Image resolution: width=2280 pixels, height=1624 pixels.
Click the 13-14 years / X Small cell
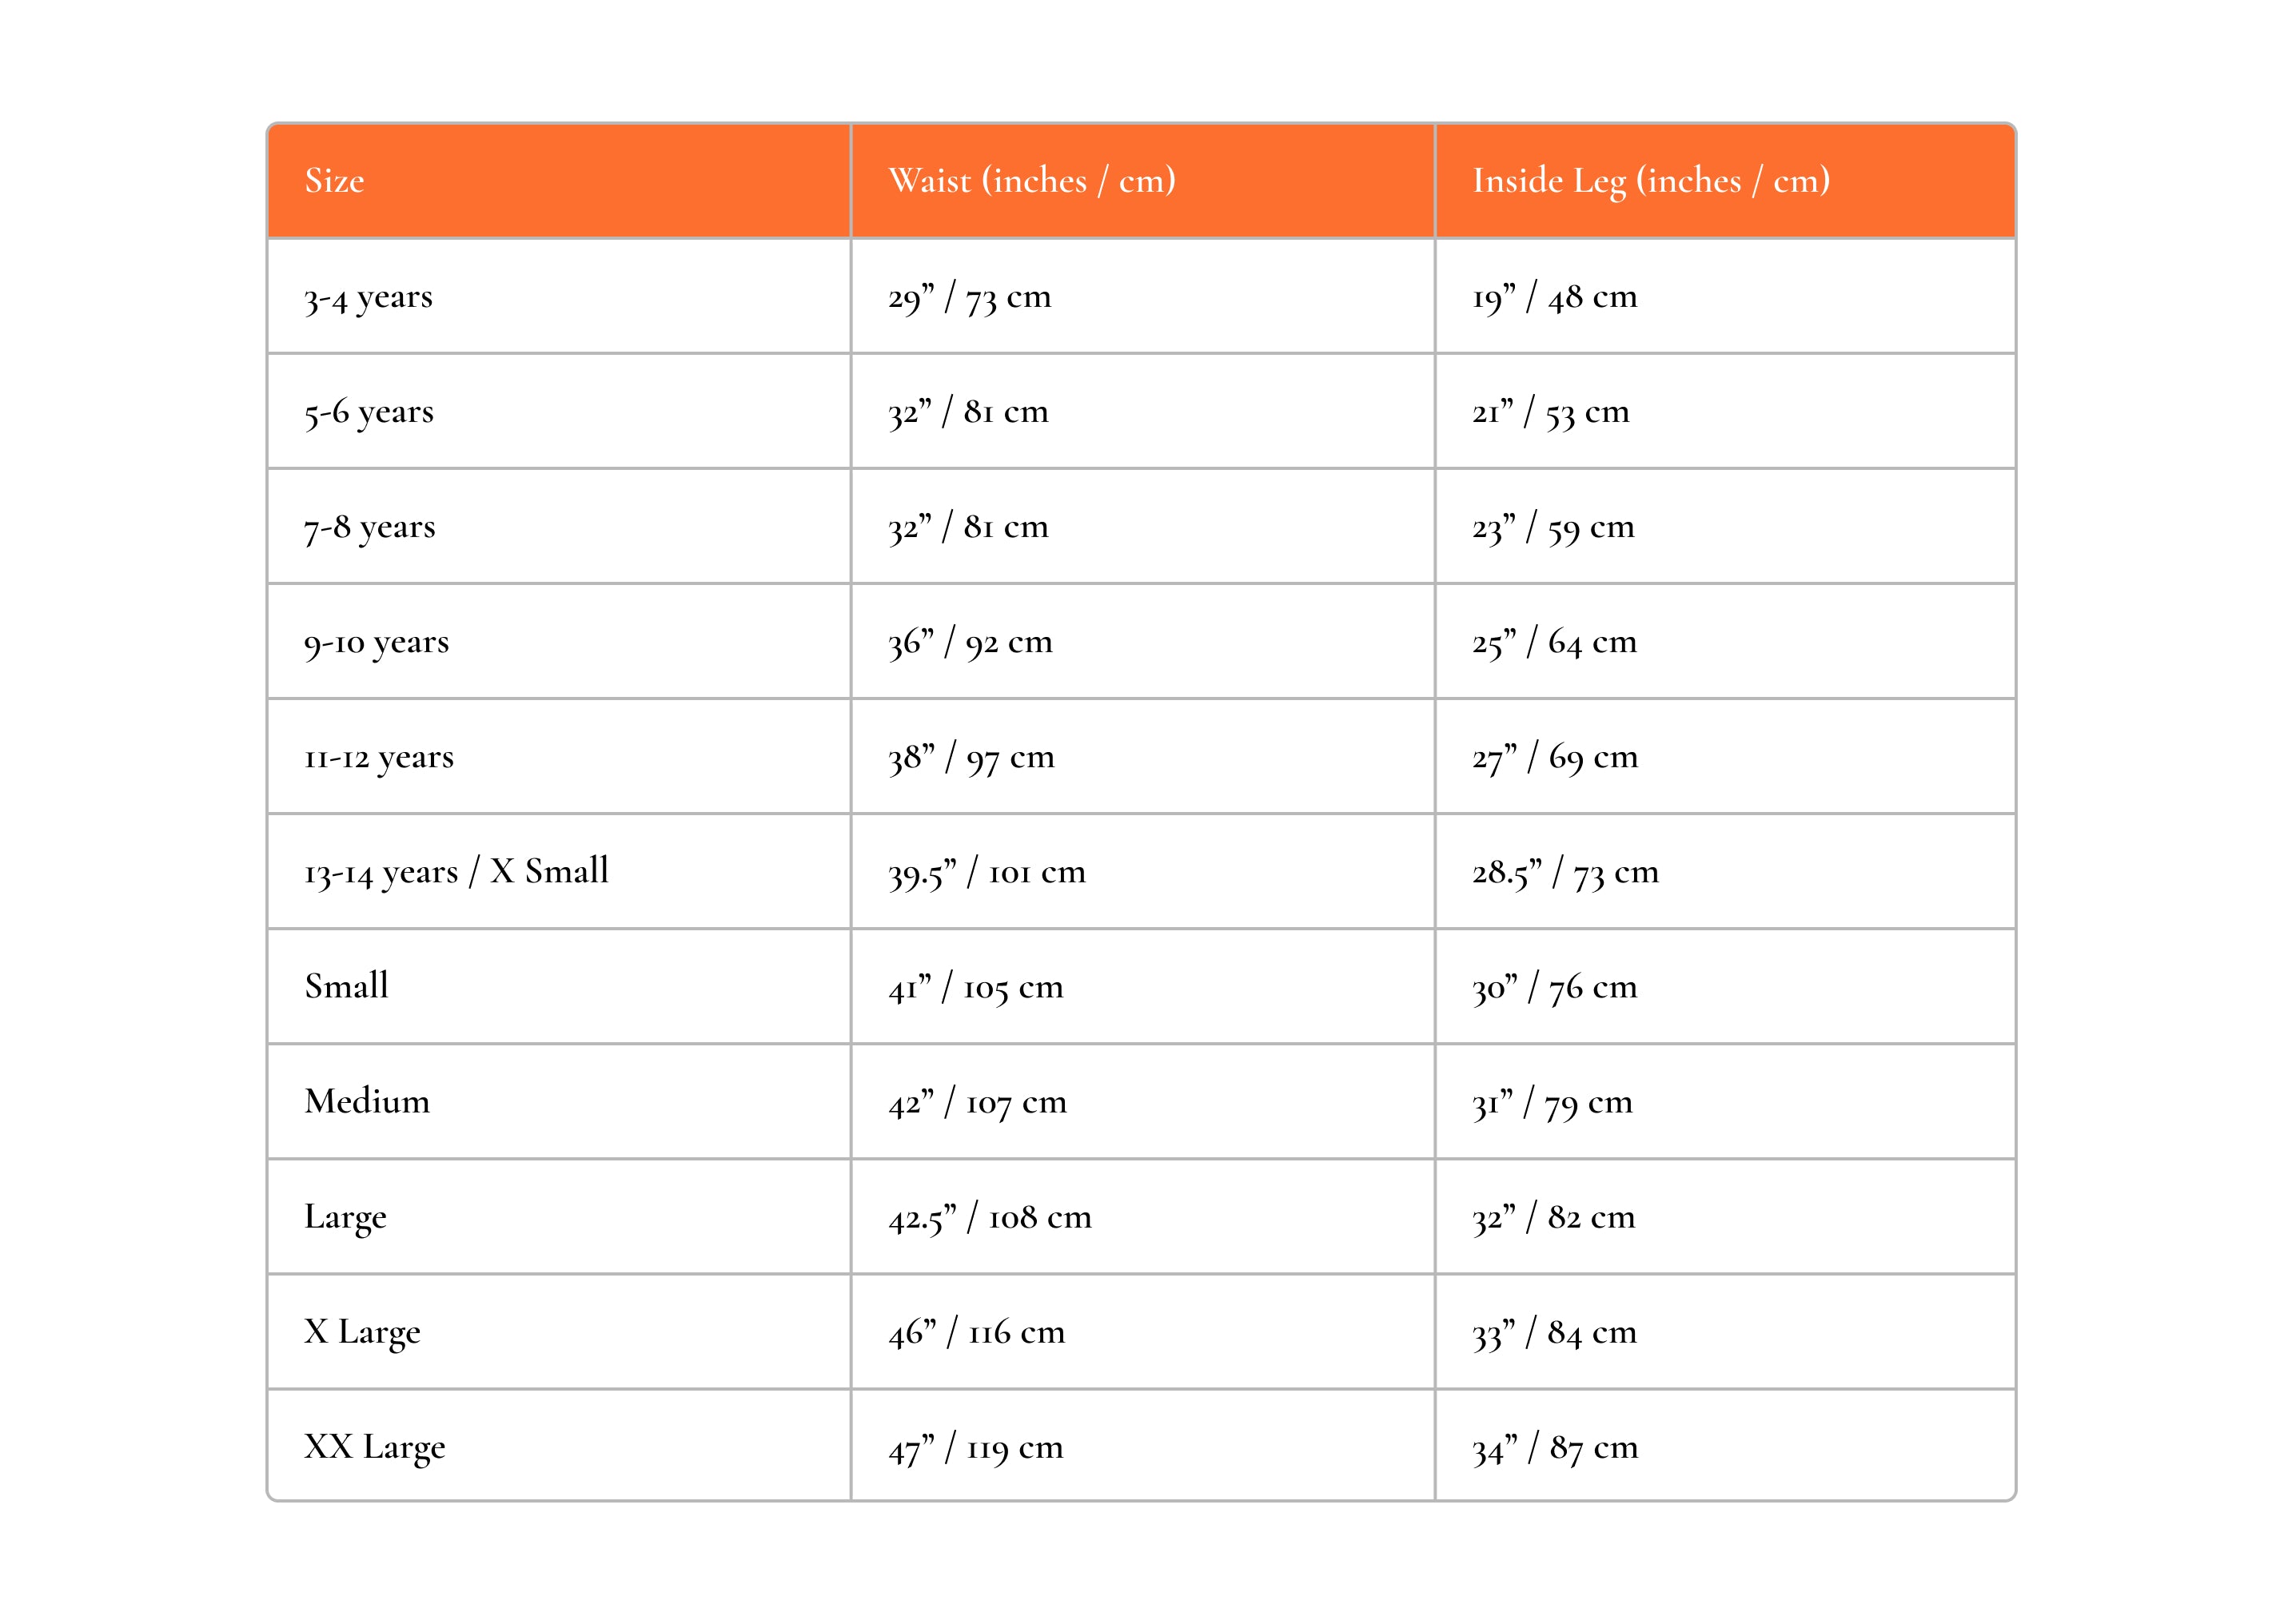[x=559, y=871]
